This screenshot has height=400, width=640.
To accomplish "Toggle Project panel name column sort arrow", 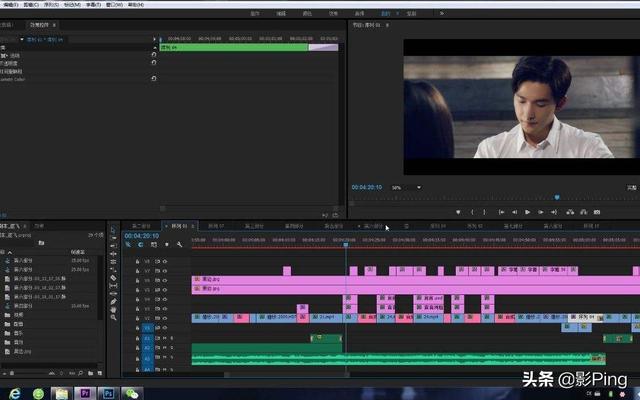I will pos(10,252).
